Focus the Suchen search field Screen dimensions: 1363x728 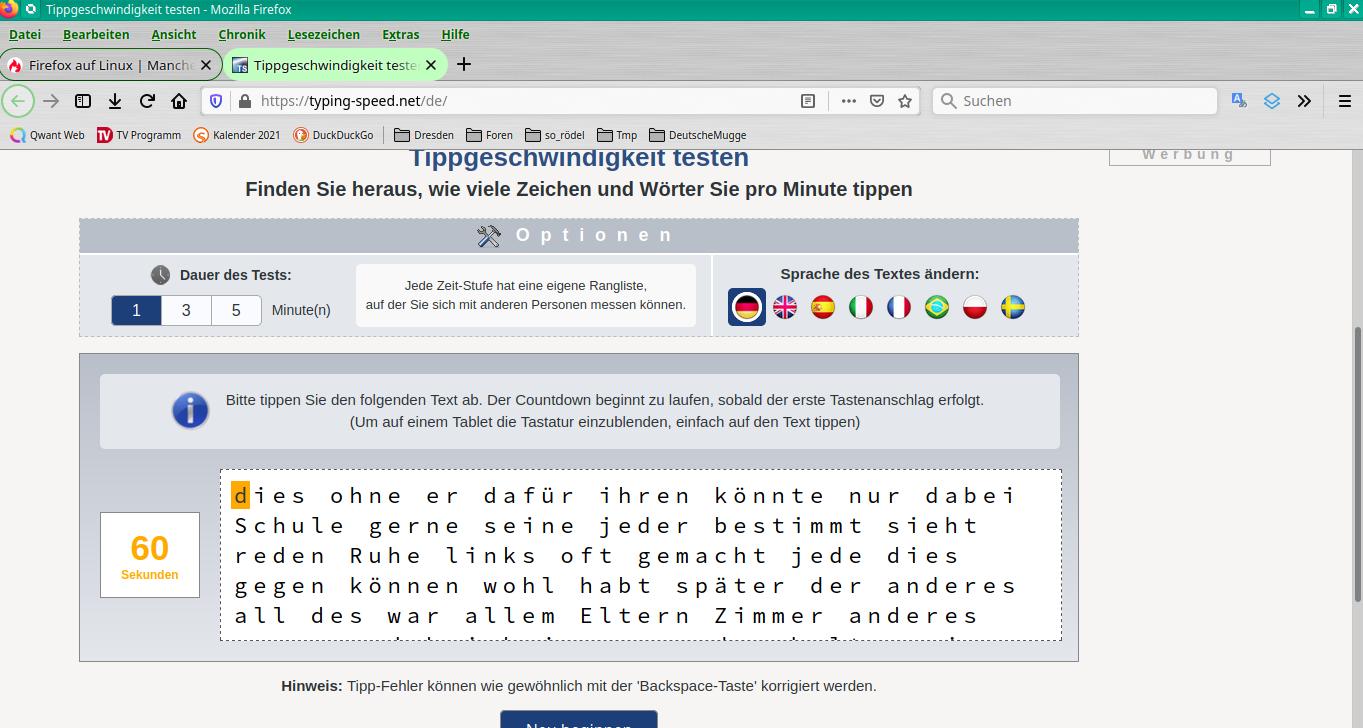tap(1075, 101)
